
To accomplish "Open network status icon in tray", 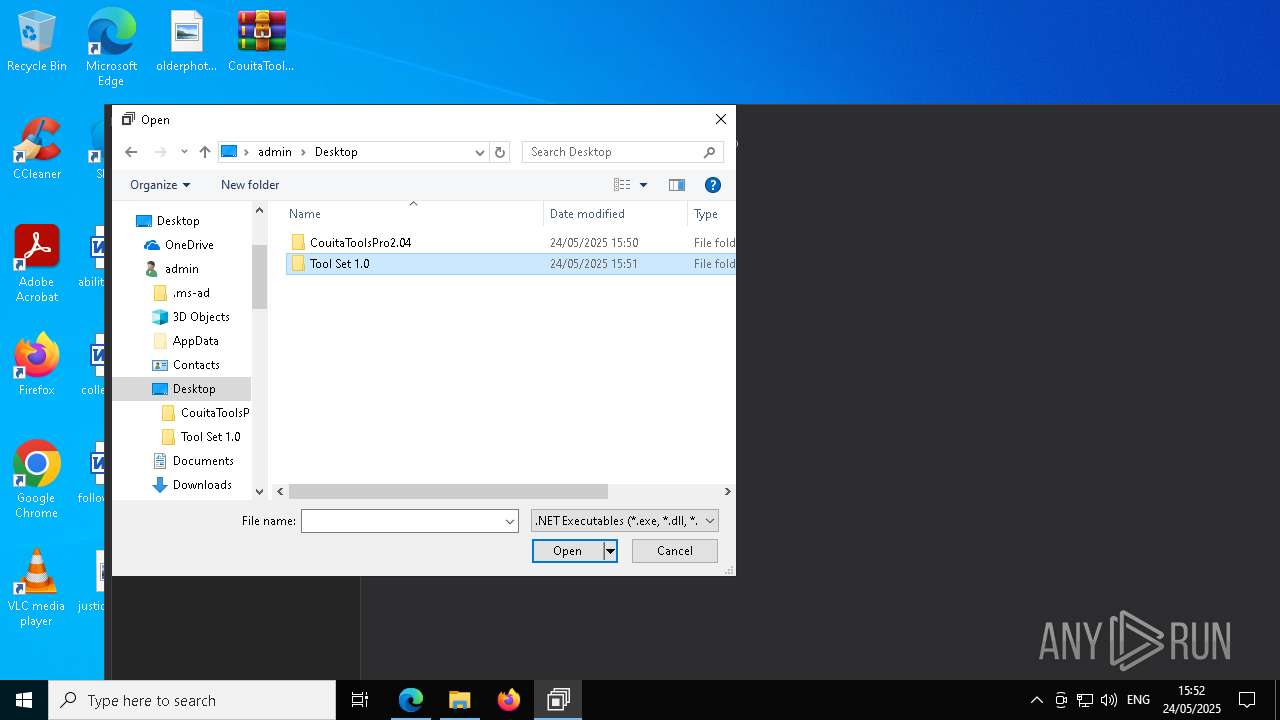I will pyautogui.click(x=1084, y=700).
